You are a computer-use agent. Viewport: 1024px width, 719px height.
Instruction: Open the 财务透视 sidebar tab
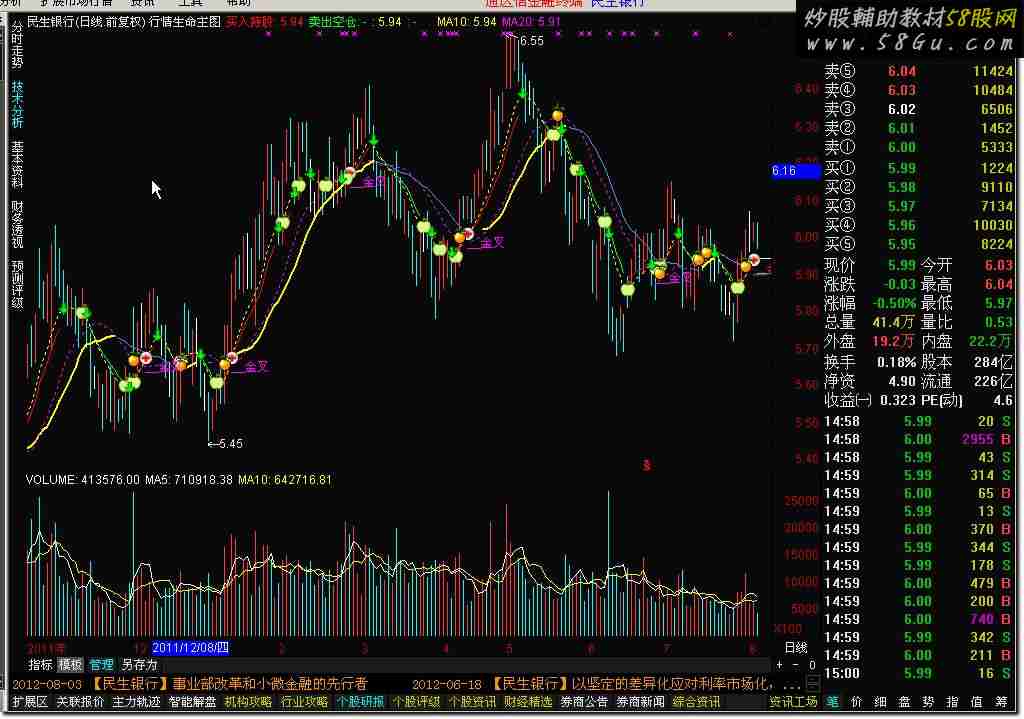tap(17, 224)
